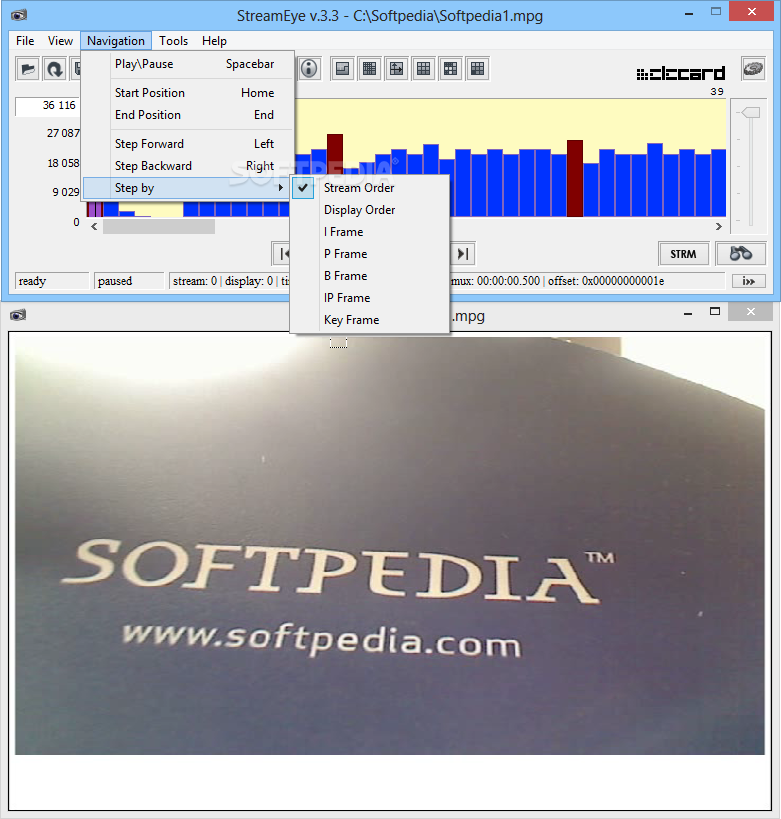Click the 36 116 scale value field
781x819 pixels.
(x=48, y=106)
